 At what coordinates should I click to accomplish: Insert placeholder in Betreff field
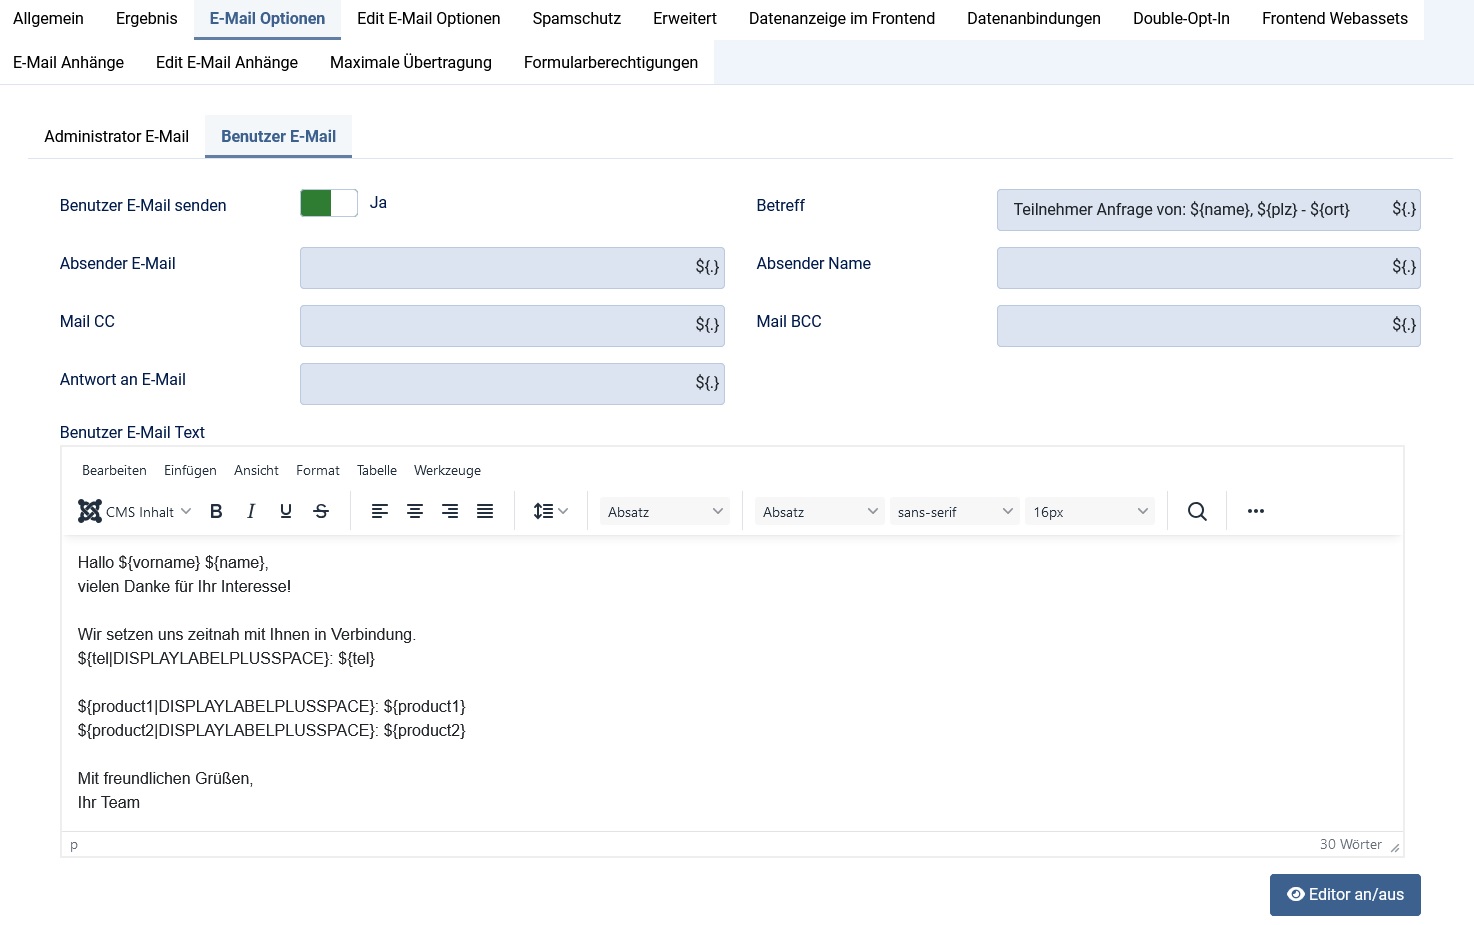pyautogui.click(x=1404, y=210)
